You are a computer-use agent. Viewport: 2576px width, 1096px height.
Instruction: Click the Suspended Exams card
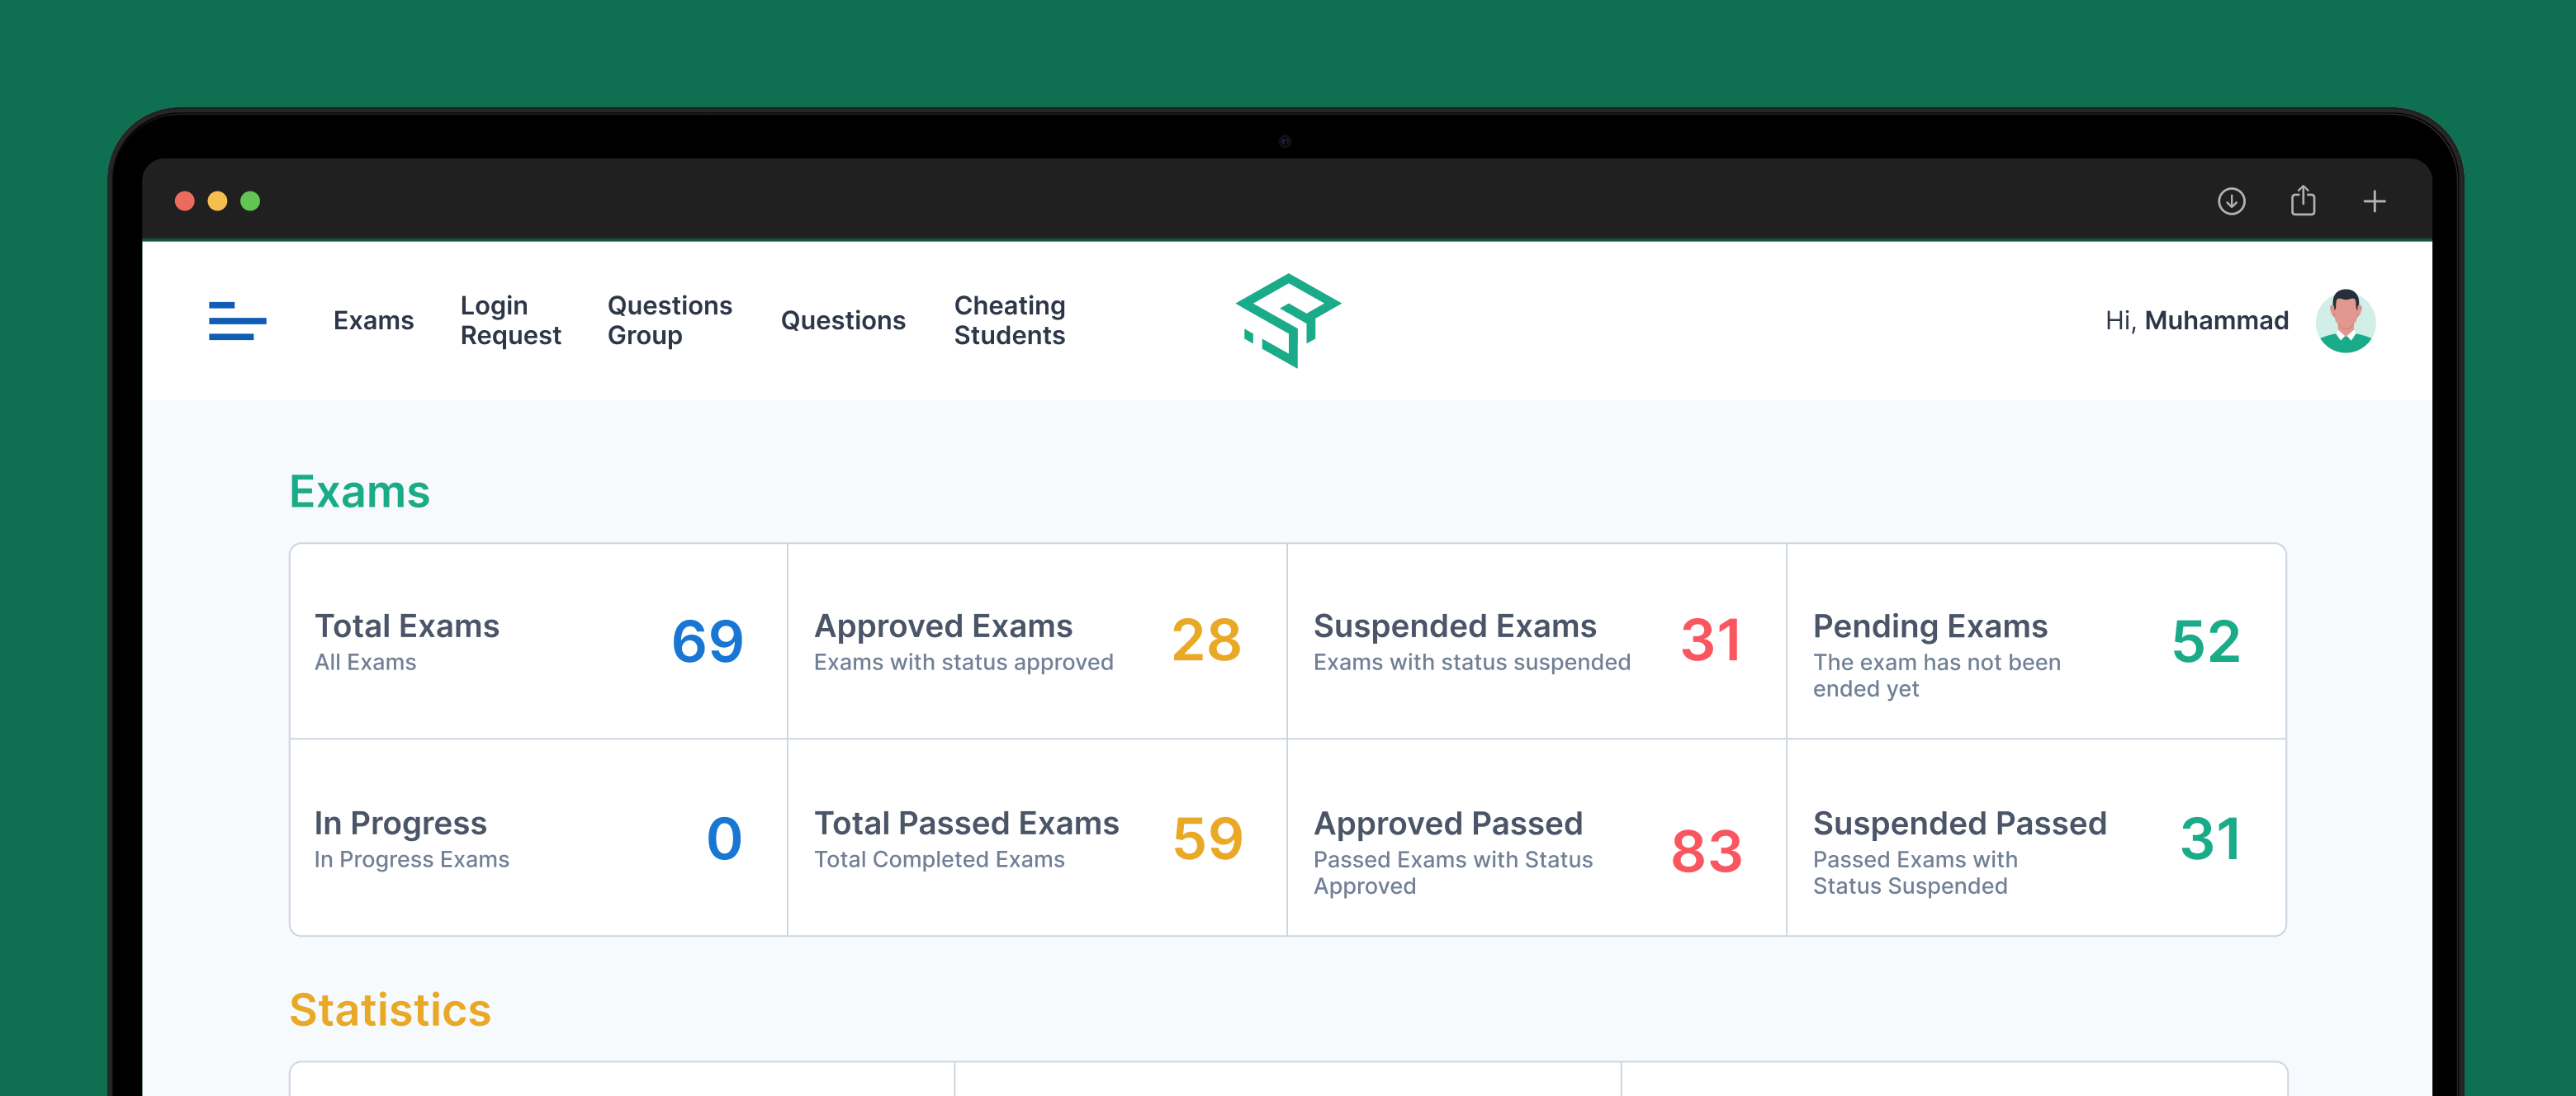coord(1535,641)
